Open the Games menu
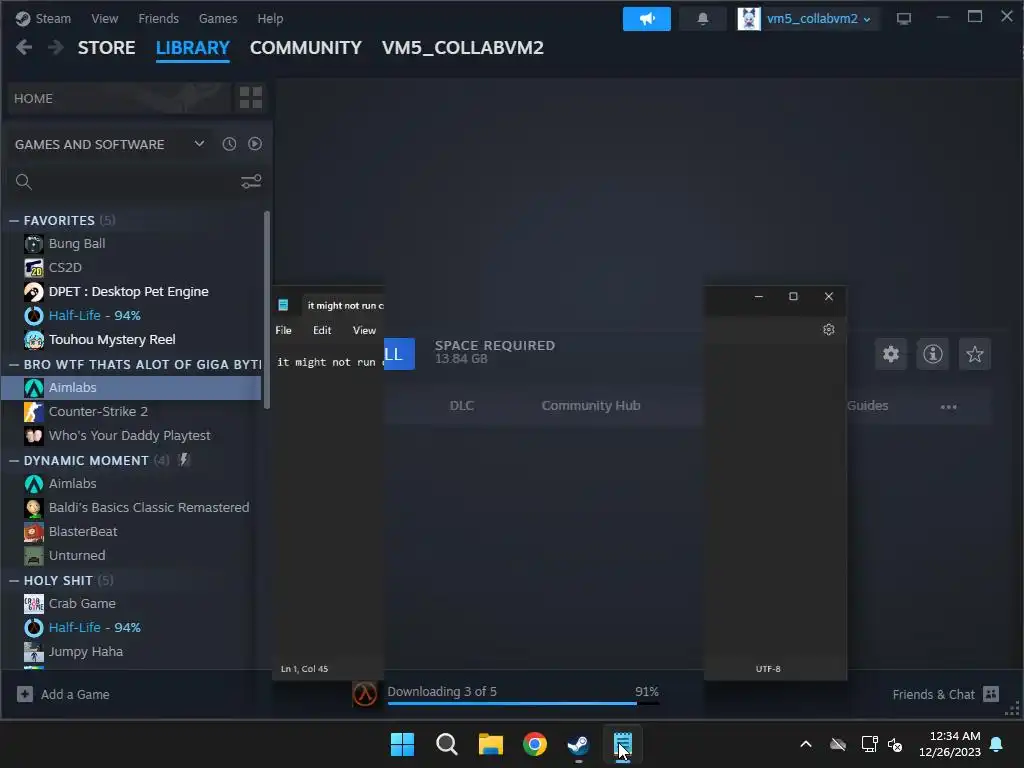Image resolution: width=1024 pixels, height=768 pixels. coord(217,18)
